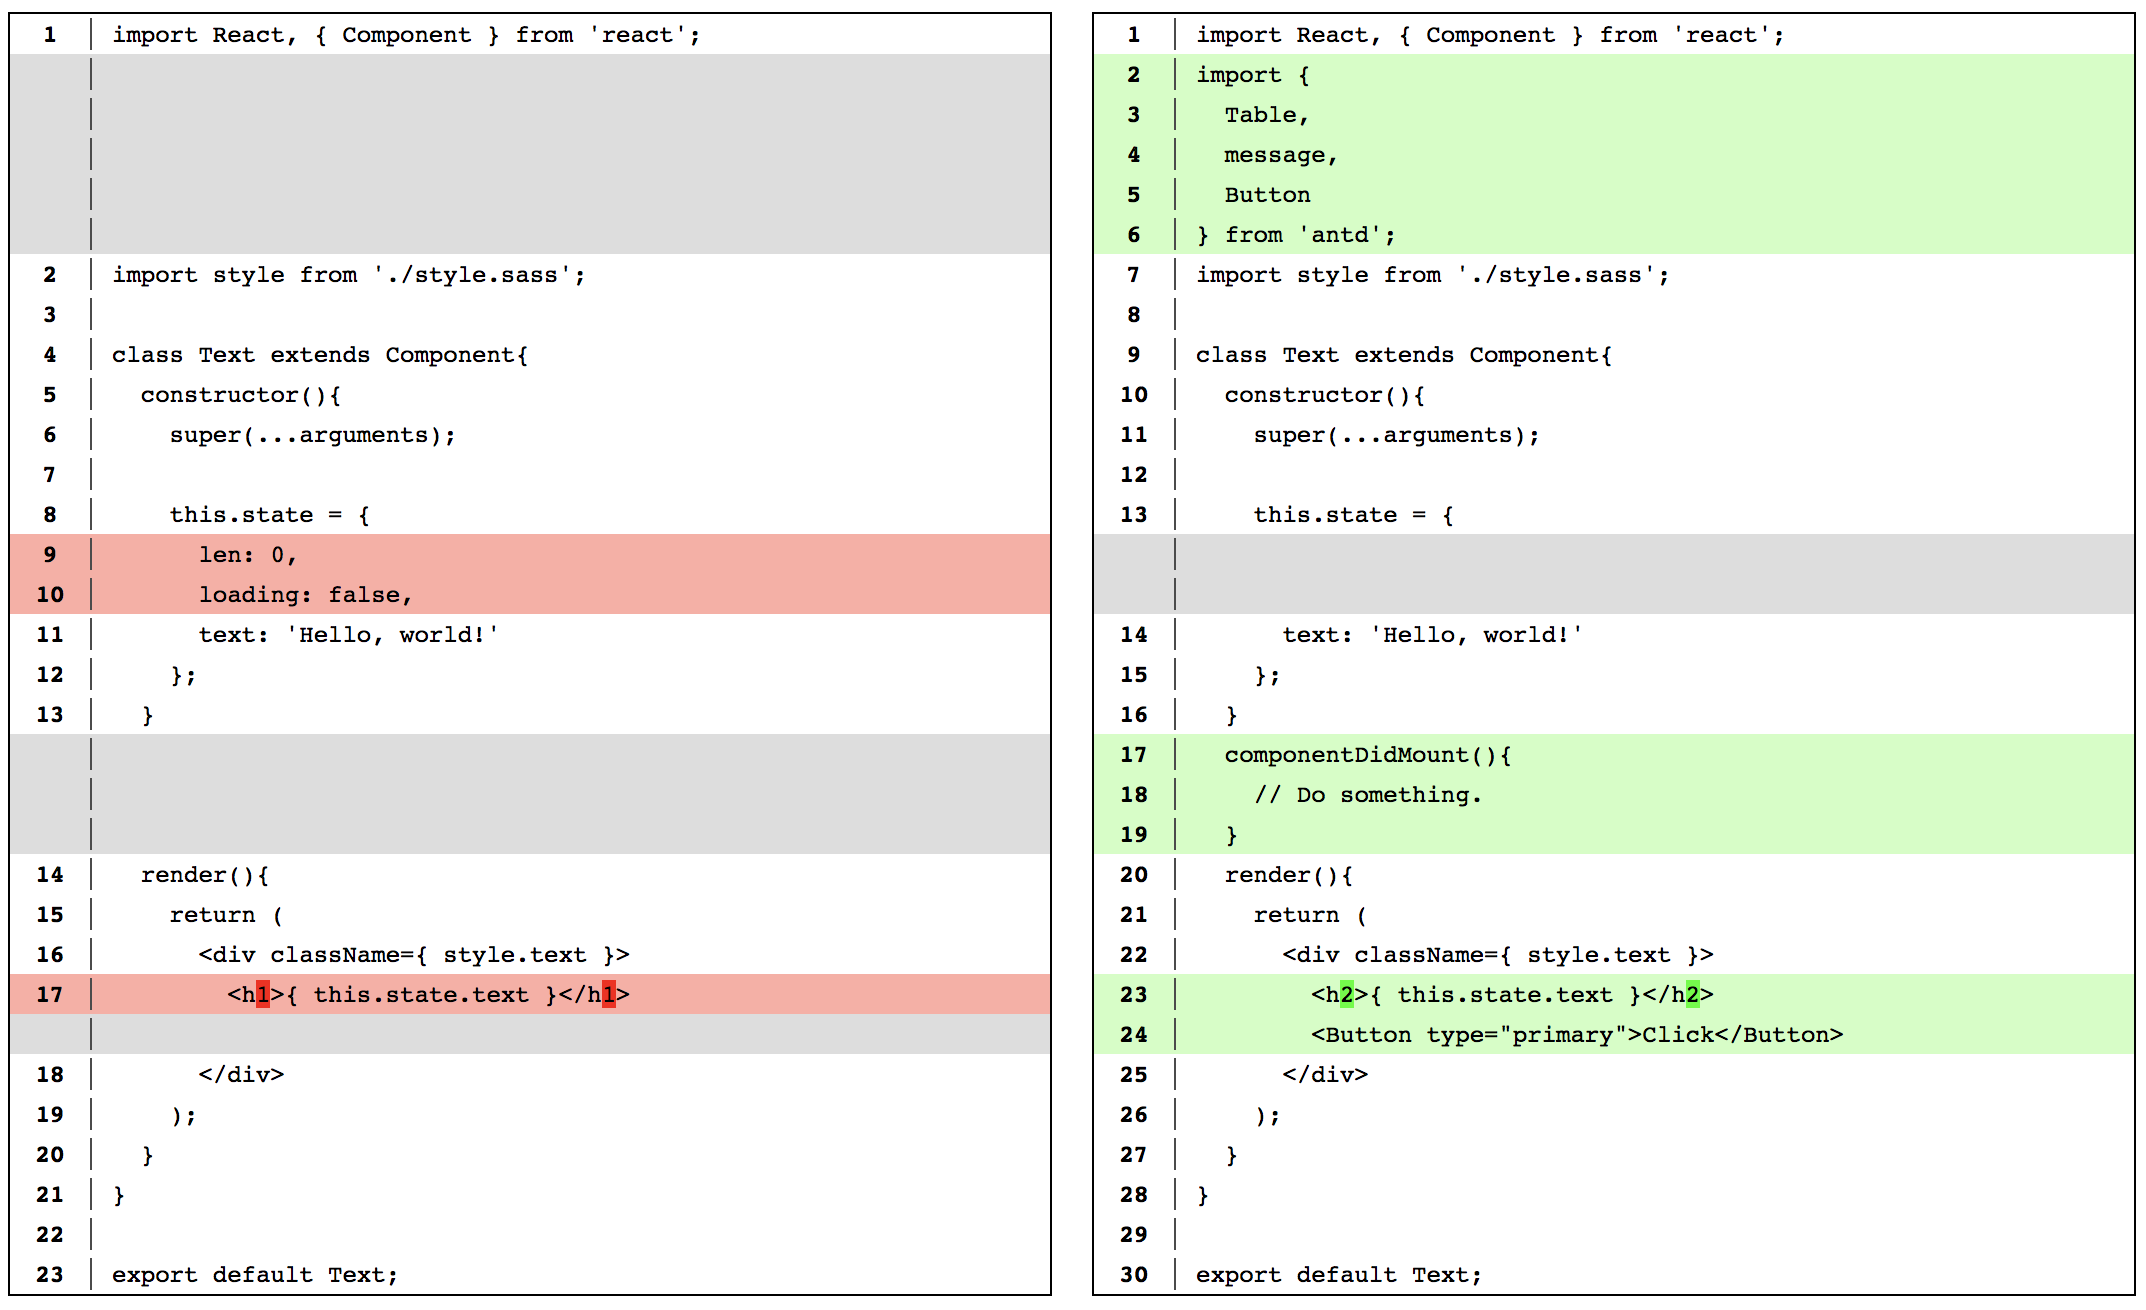Click '// Do something.' comment line
Image resolution: width=2146 pixels, height=1310 pixels.
point(1367,795)
